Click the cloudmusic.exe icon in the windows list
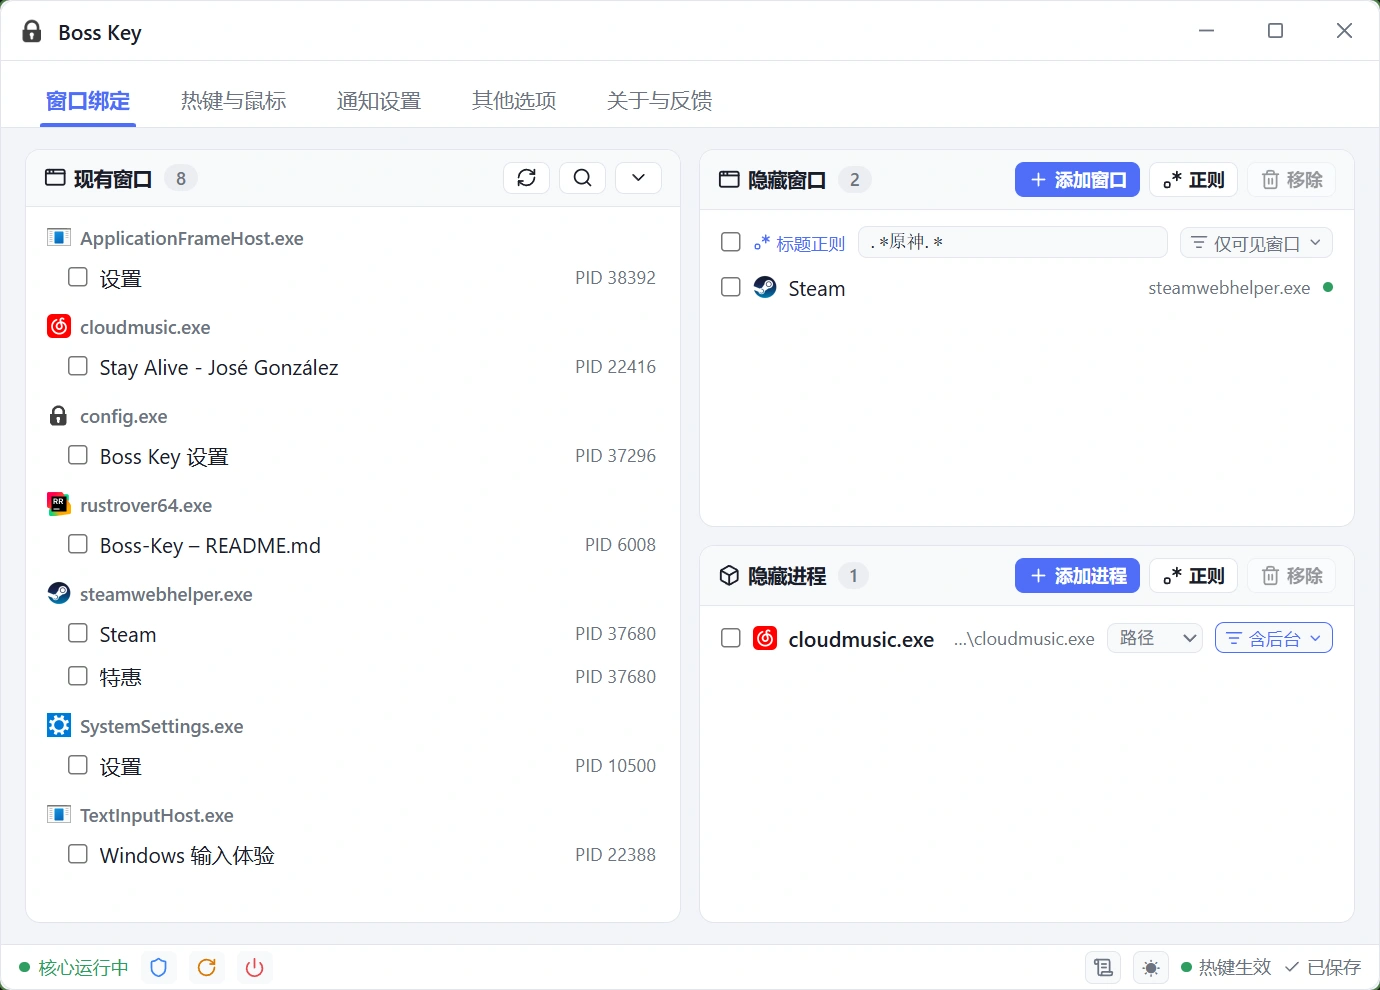The width and height of the screenshot is (1380, 990). tap(59, 327)
